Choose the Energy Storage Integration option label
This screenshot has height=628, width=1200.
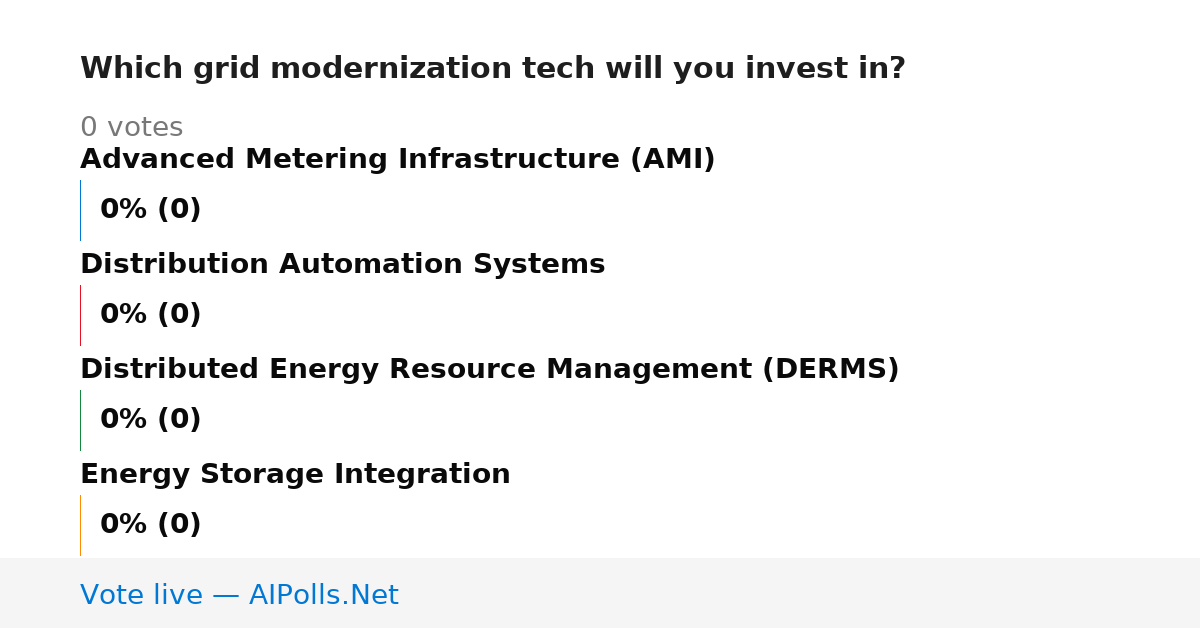click(295, 475)
